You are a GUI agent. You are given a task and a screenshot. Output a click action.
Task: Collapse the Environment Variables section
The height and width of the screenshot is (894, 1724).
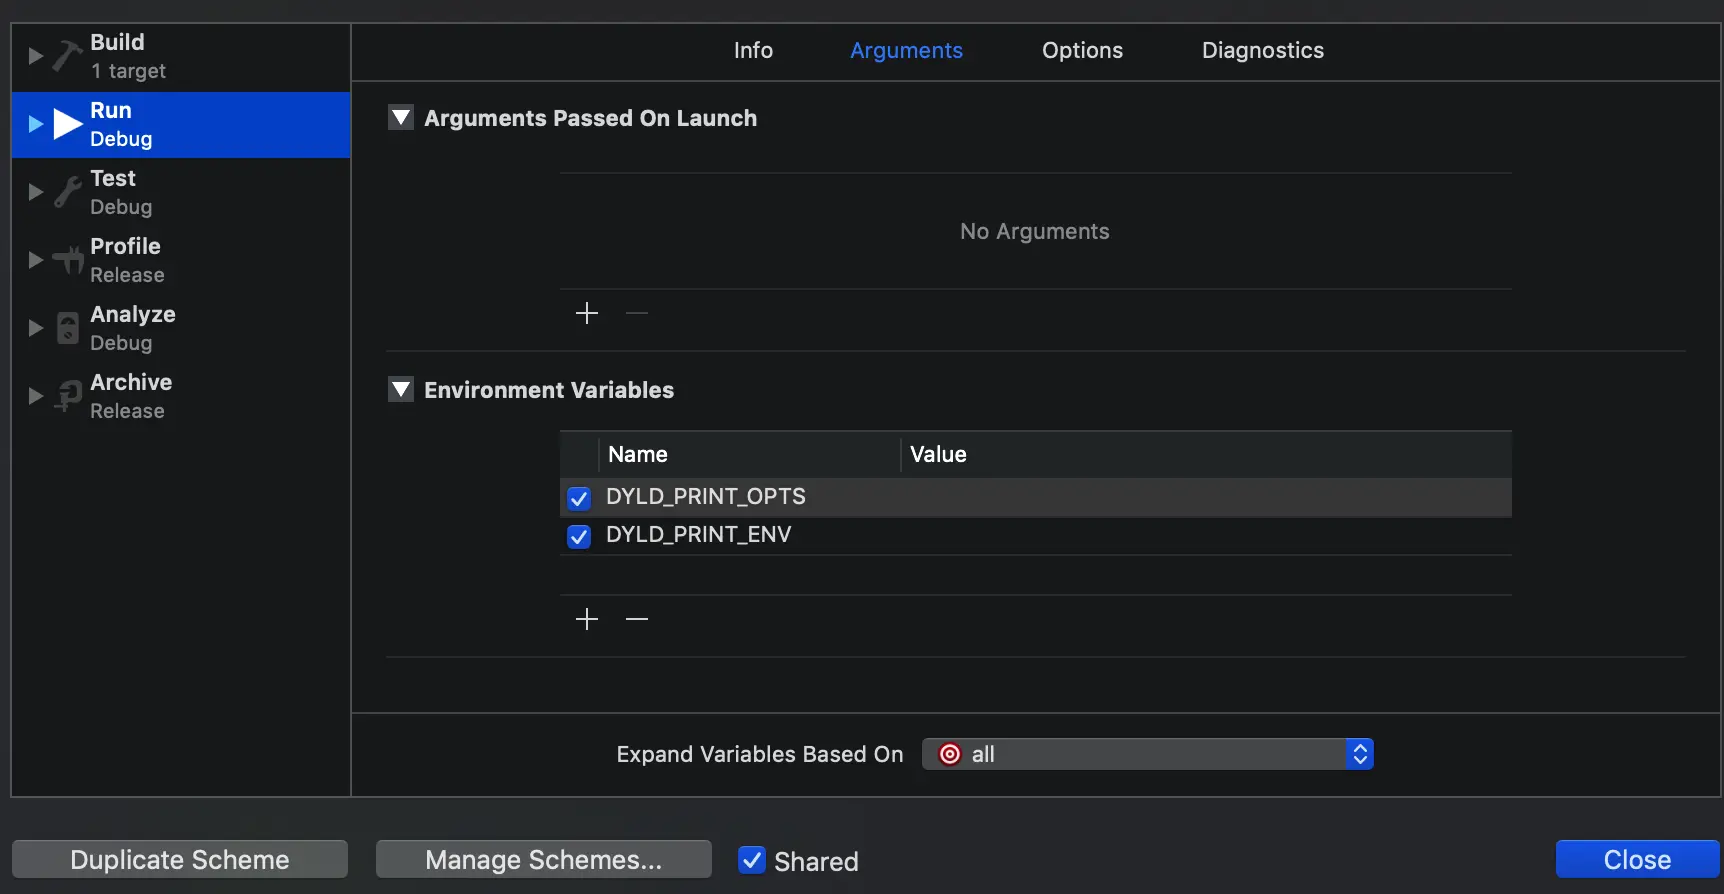point(401,390)
